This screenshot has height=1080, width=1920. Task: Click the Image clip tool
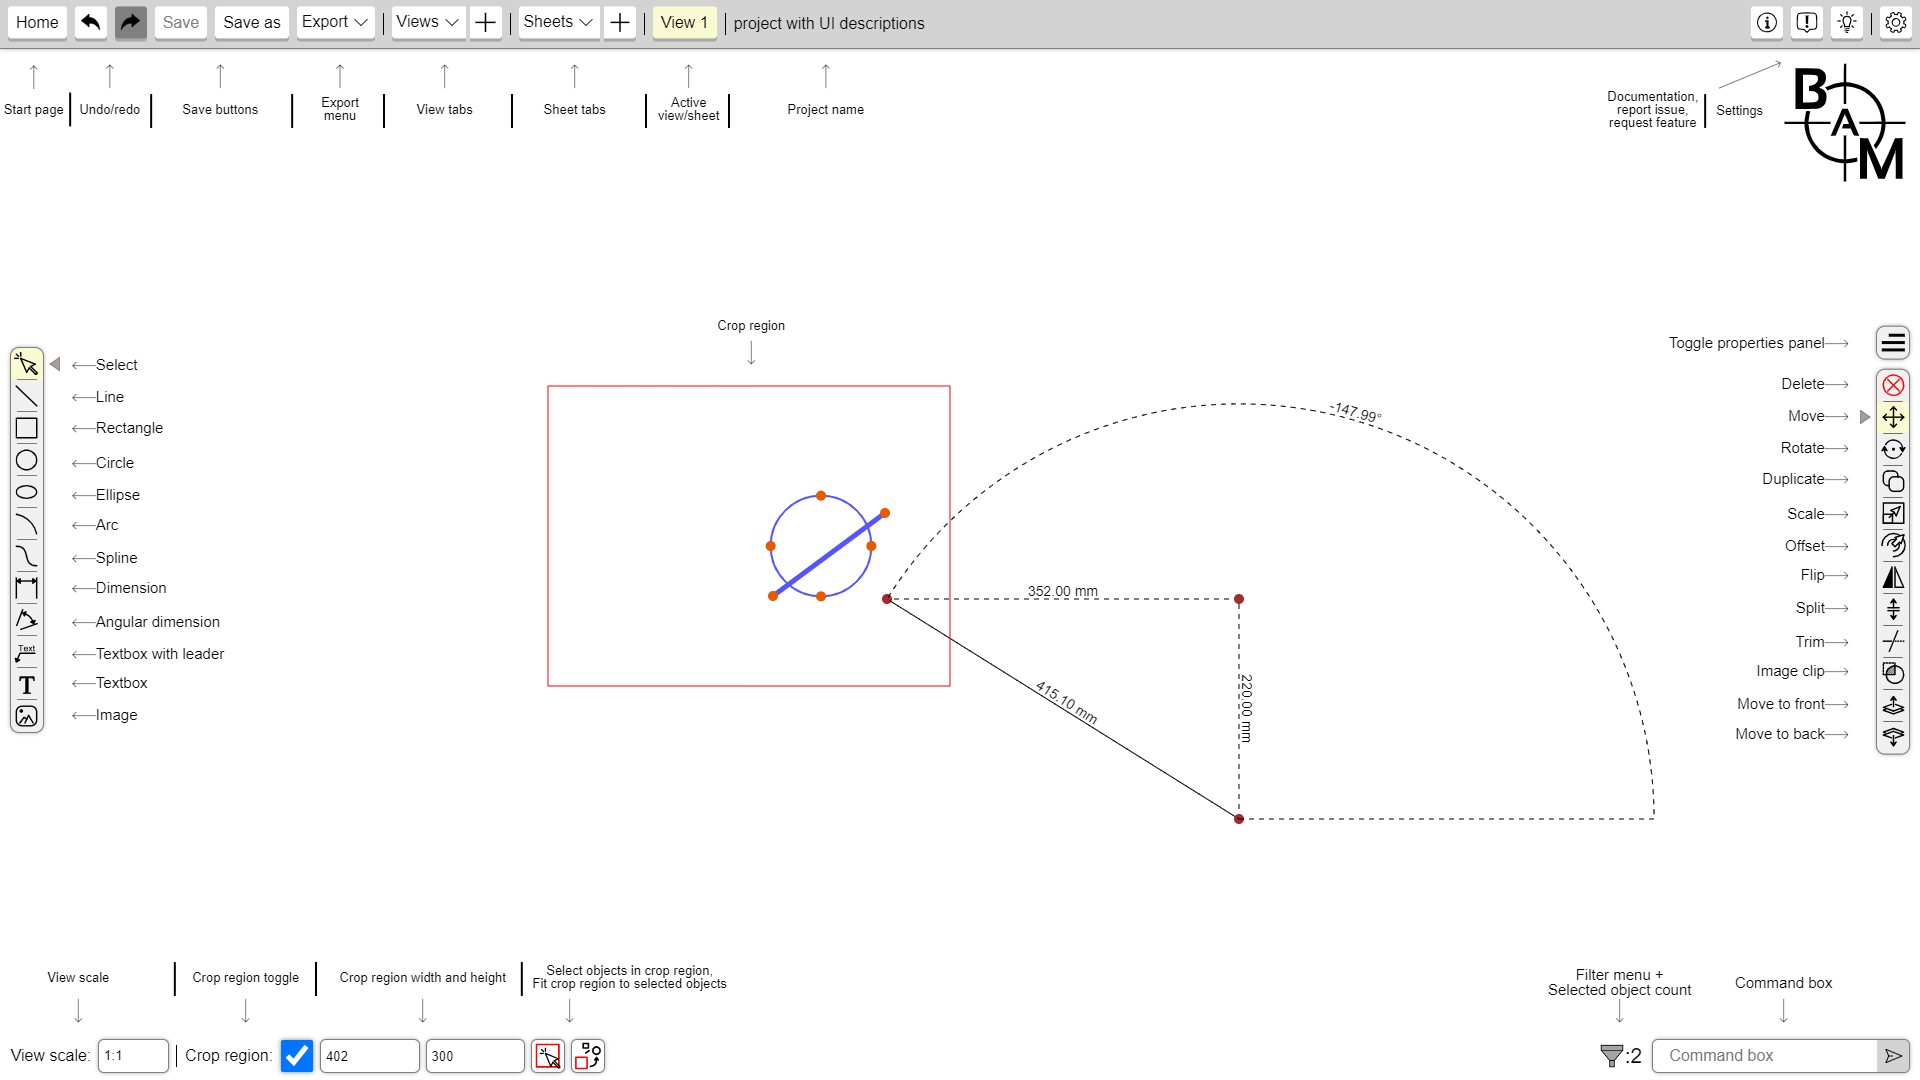[1893, 673]
